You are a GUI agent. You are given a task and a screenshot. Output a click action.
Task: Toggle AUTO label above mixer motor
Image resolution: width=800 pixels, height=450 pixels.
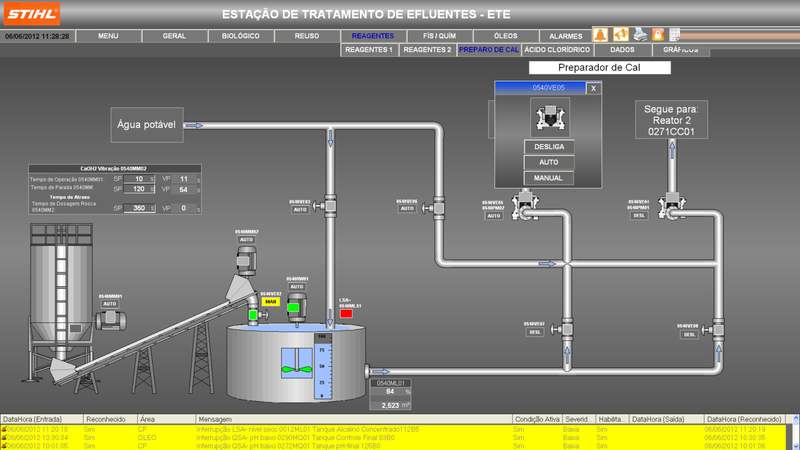[x=297, y=287]
